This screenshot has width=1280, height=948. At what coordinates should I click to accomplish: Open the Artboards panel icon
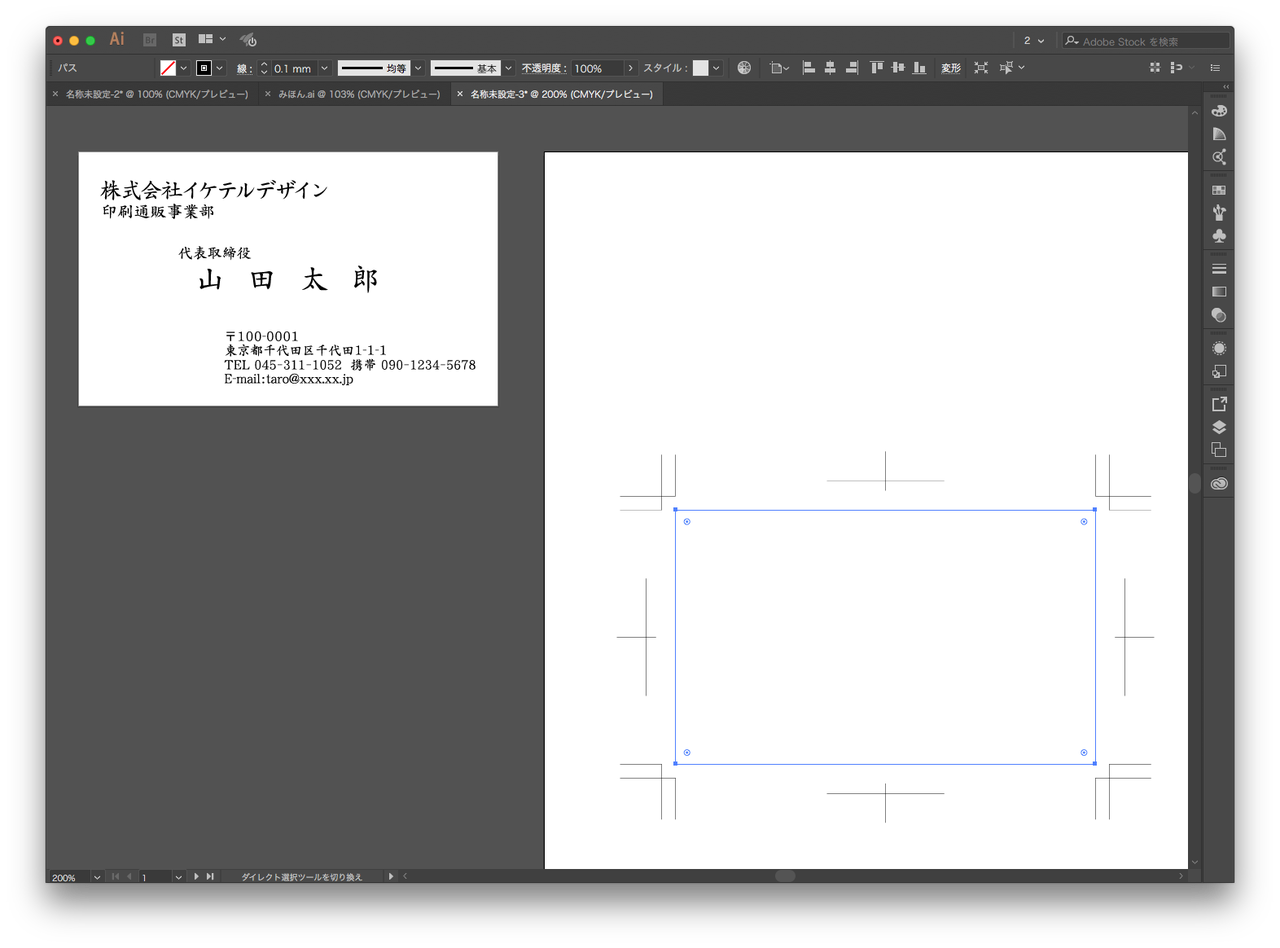[x=1219, y=450]
